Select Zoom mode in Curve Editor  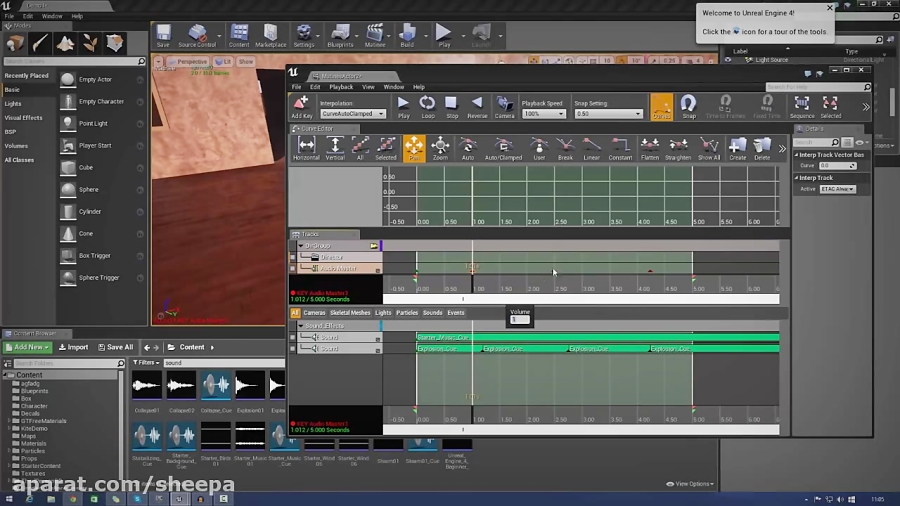[440, 149]
